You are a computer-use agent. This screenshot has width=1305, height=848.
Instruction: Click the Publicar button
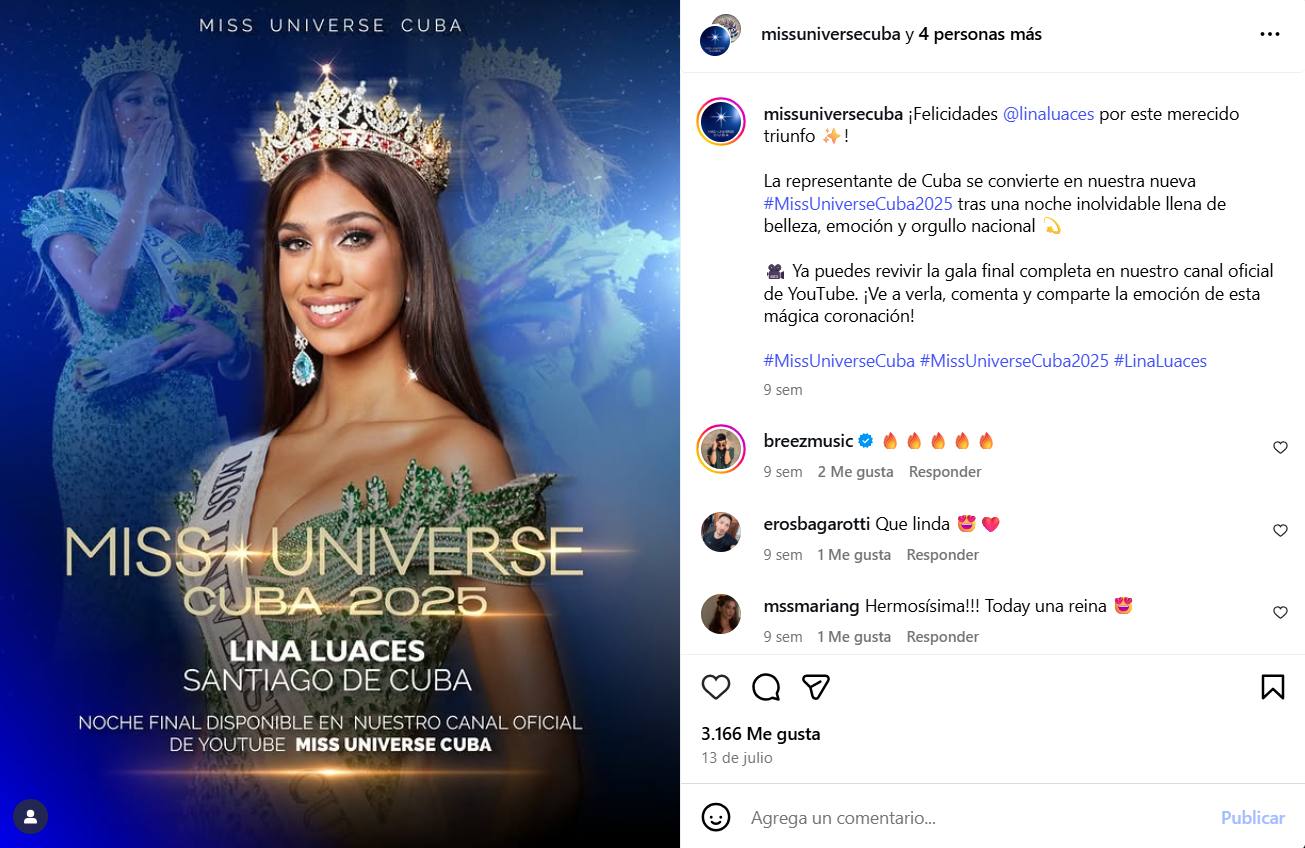point(1252,817)
